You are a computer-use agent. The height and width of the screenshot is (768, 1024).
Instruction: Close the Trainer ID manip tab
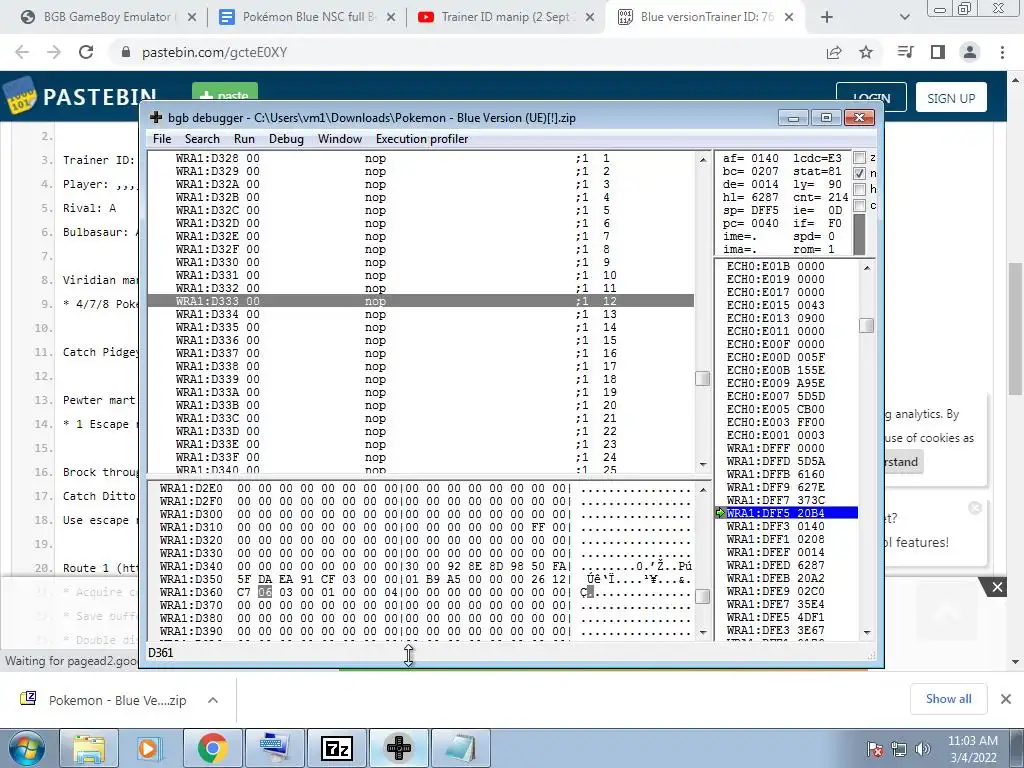pos(590,17)
